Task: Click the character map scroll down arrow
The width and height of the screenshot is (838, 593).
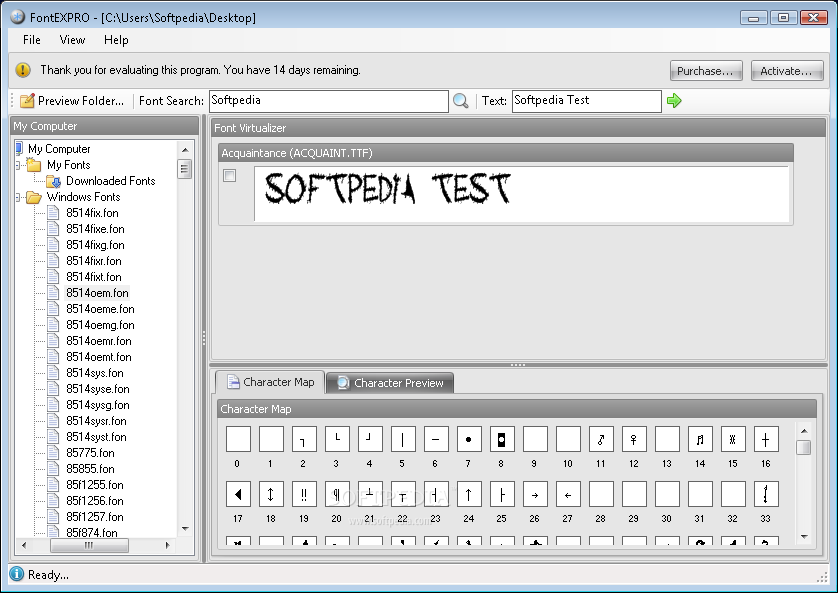Action: point(804,536)
